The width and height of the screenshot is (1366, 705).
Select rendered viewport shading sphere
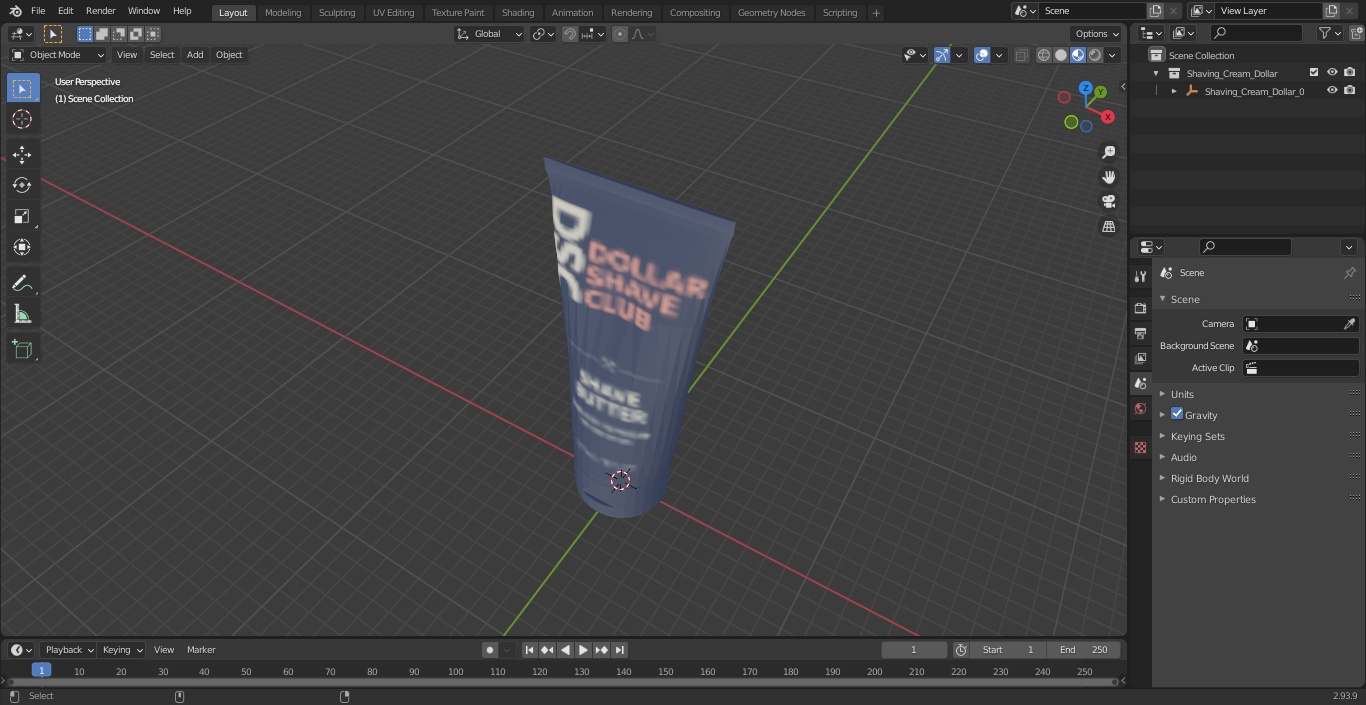1095,55
